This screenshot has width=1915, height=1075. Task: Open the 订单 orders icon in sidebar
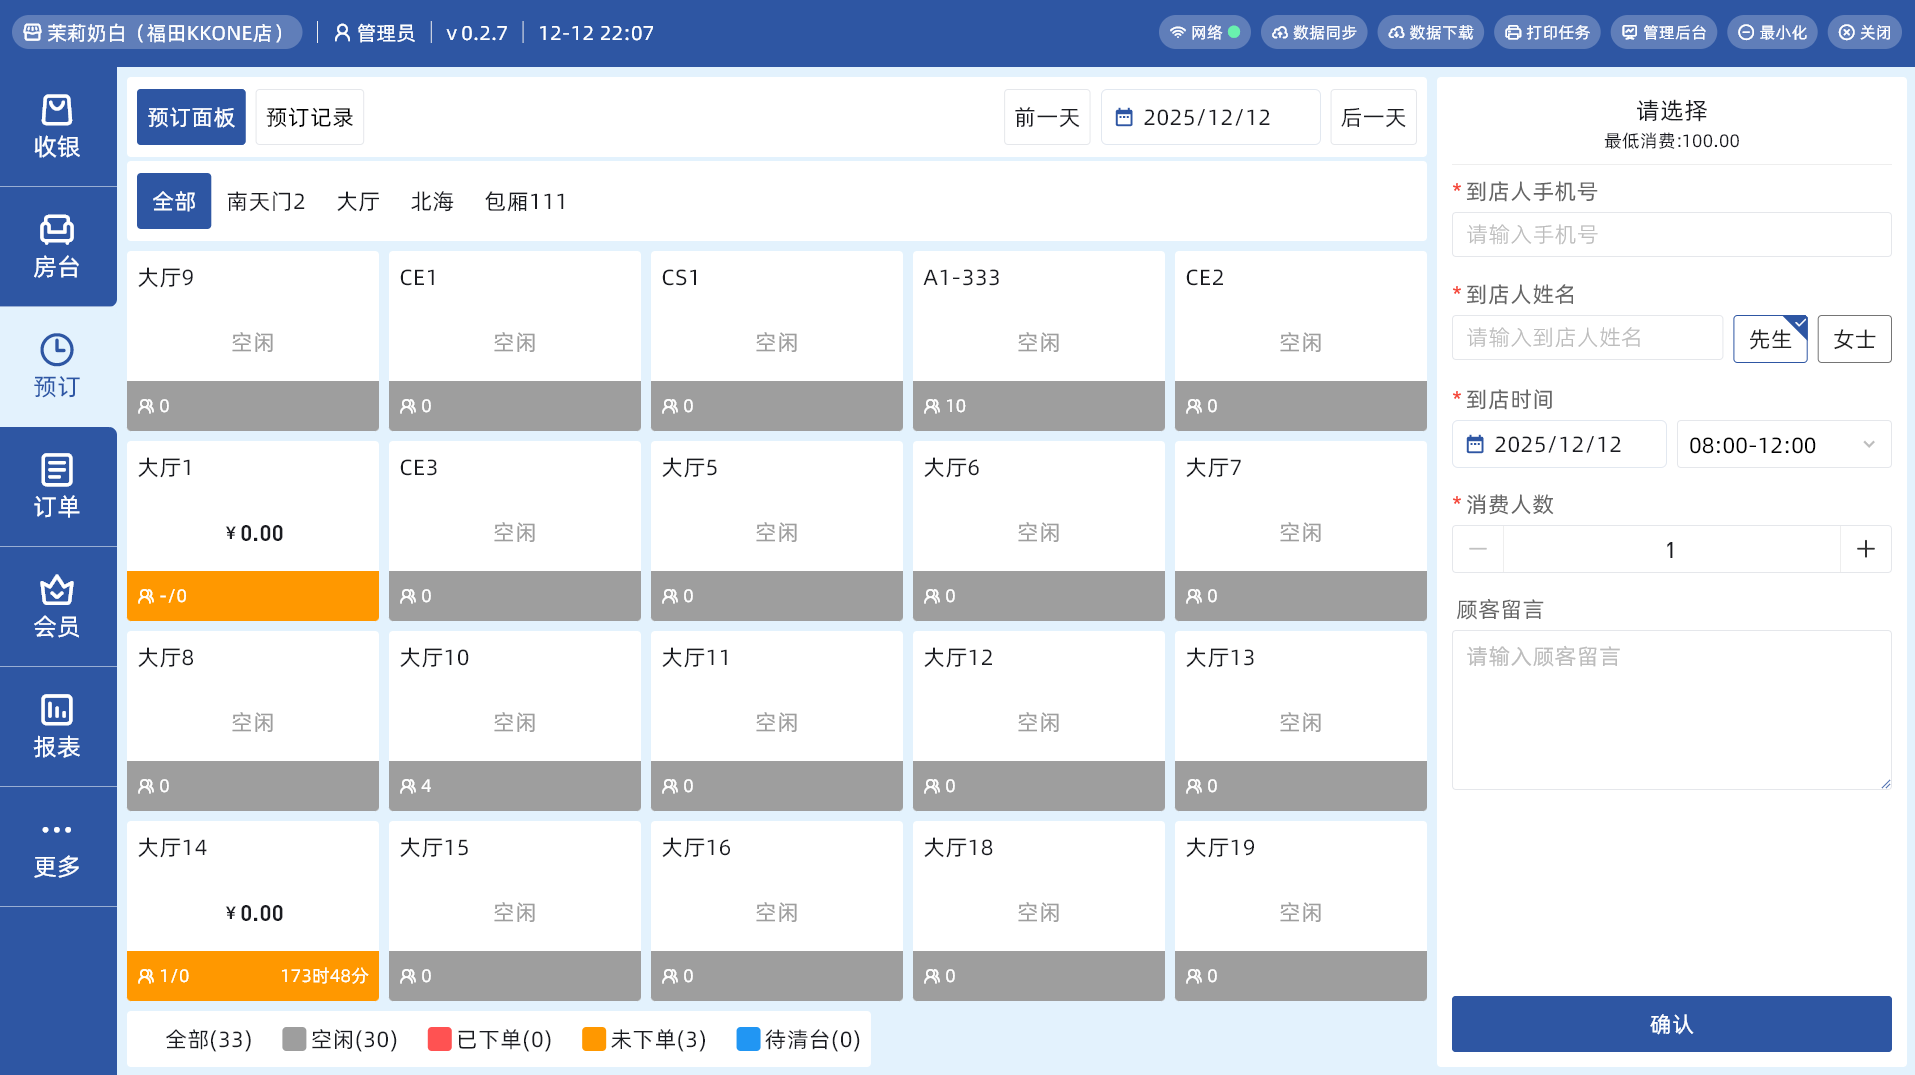coord(57,470)
